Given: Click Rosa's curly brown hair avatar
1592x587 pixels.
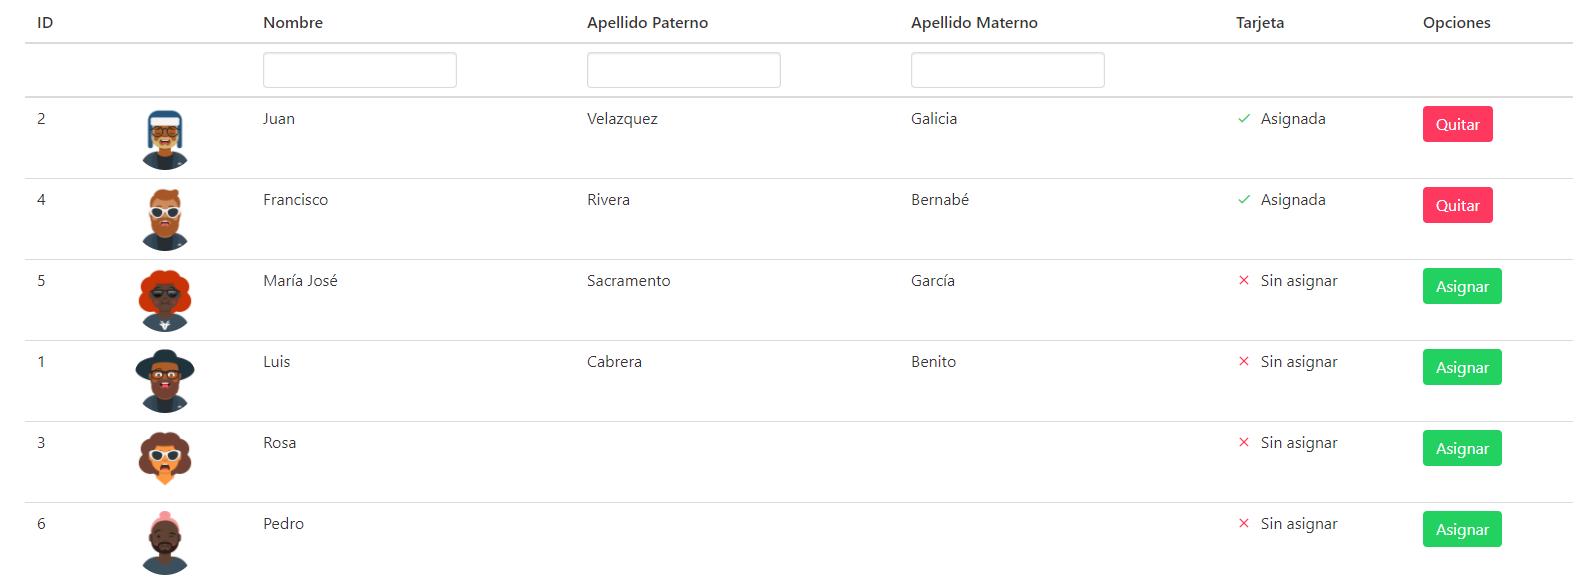Looking at the screenshot, I should (x=165, y=459).
